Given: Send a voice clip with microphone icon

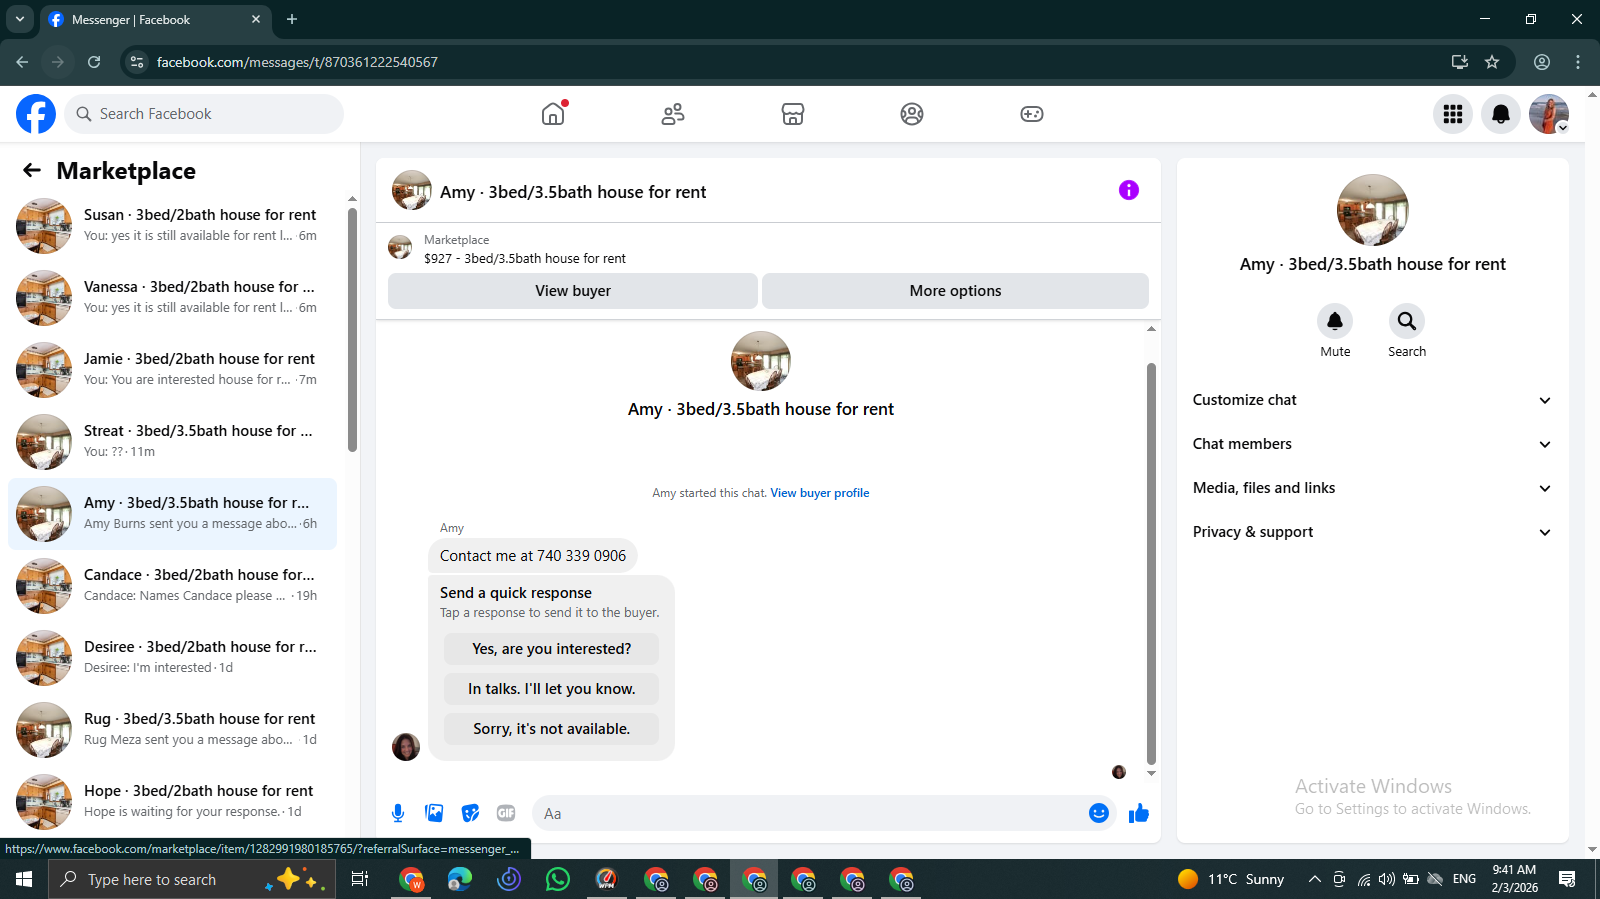Looking at the screenshot, I should pyautogui.click(x=398, y=813).
